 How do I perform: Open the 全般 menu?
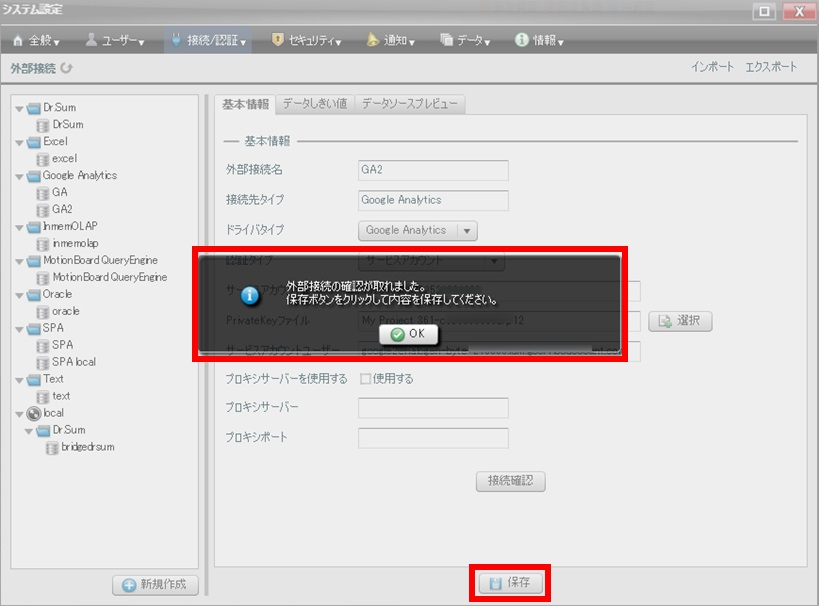pyautogui.click(x=36, y=40)
